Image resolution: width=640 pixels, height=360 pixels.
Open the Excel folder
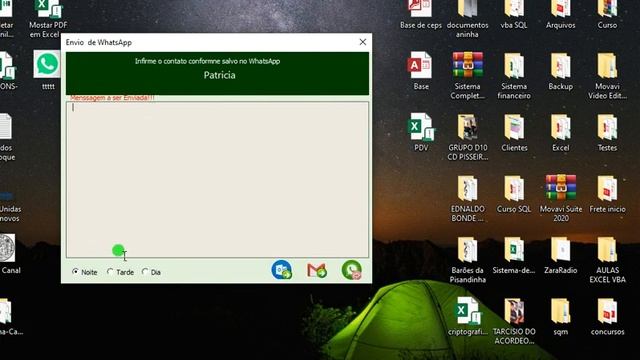point(560,132)
